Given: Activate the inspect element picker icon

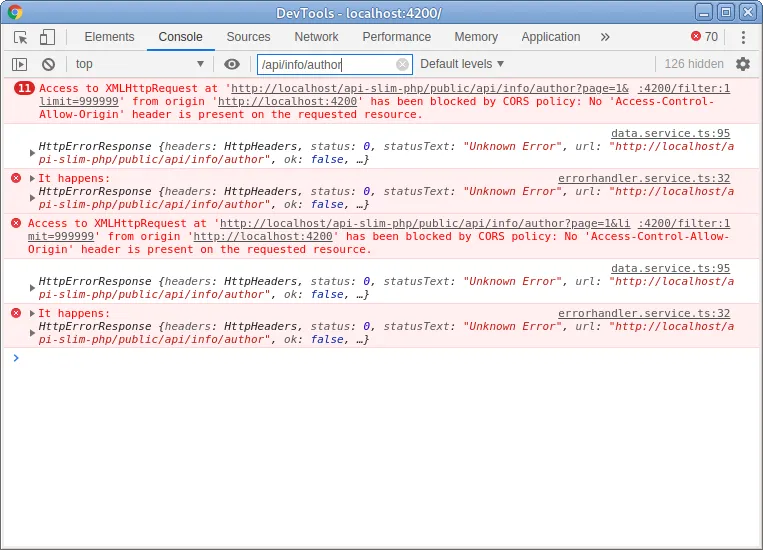Looking at the screenshot, I should 20,37.
